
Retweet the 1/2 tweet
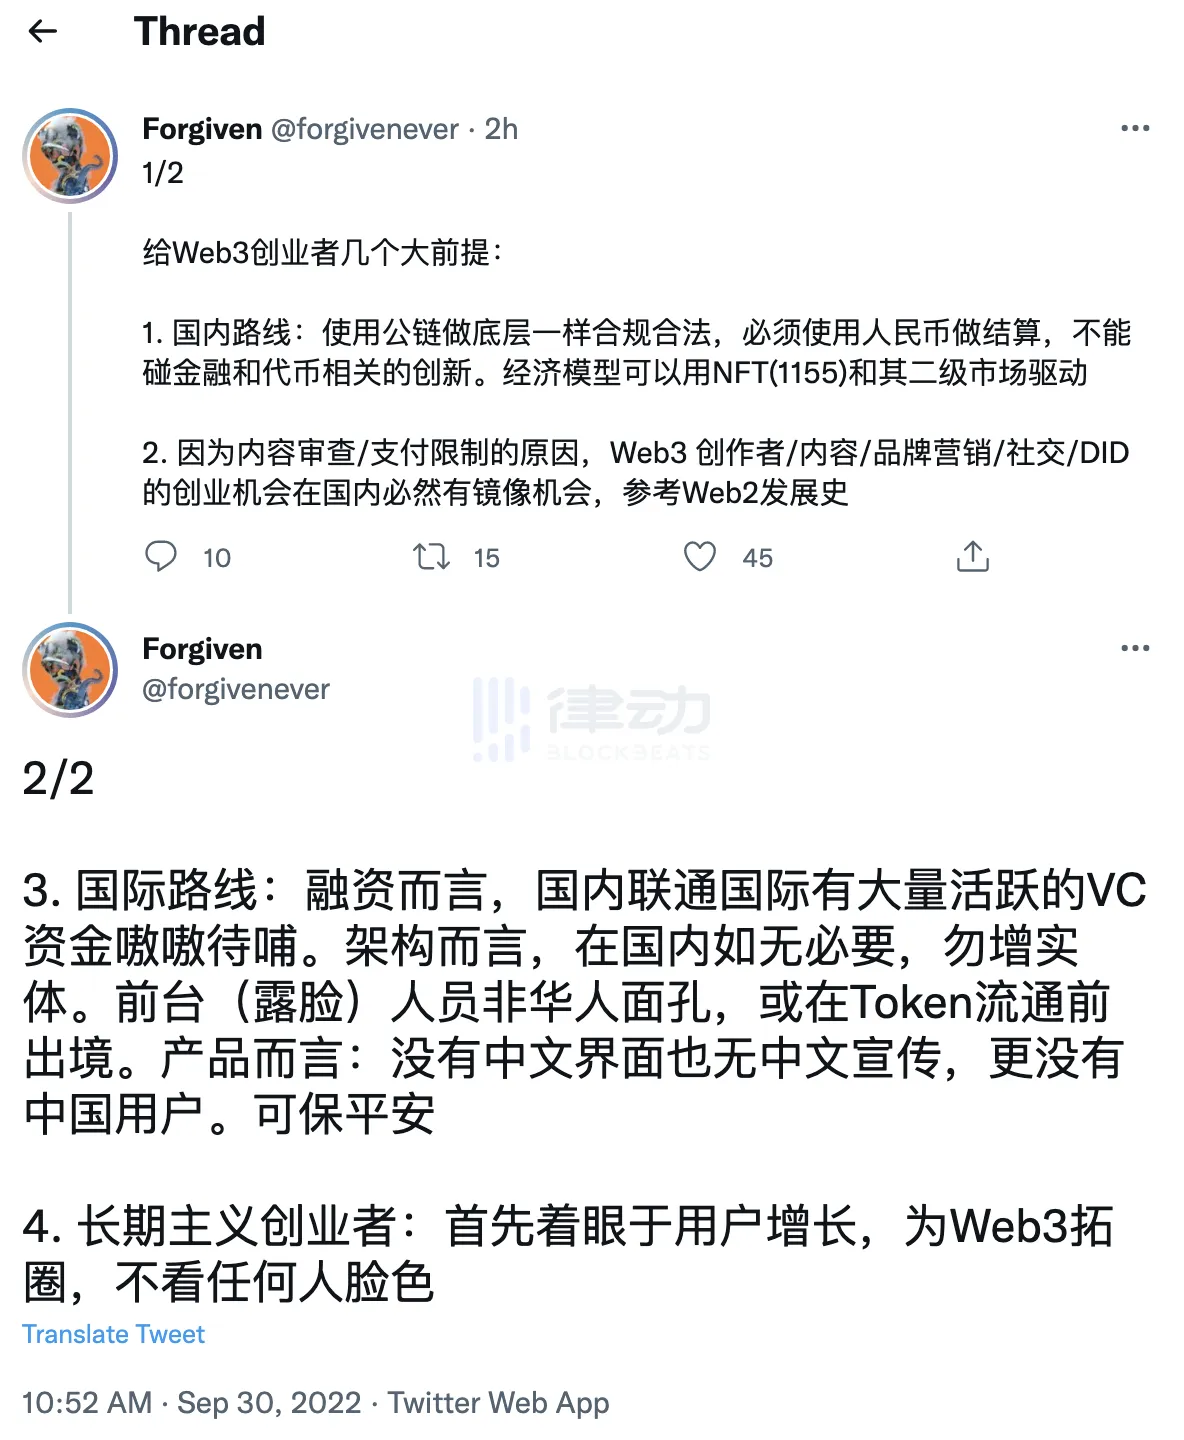(432, 556)
